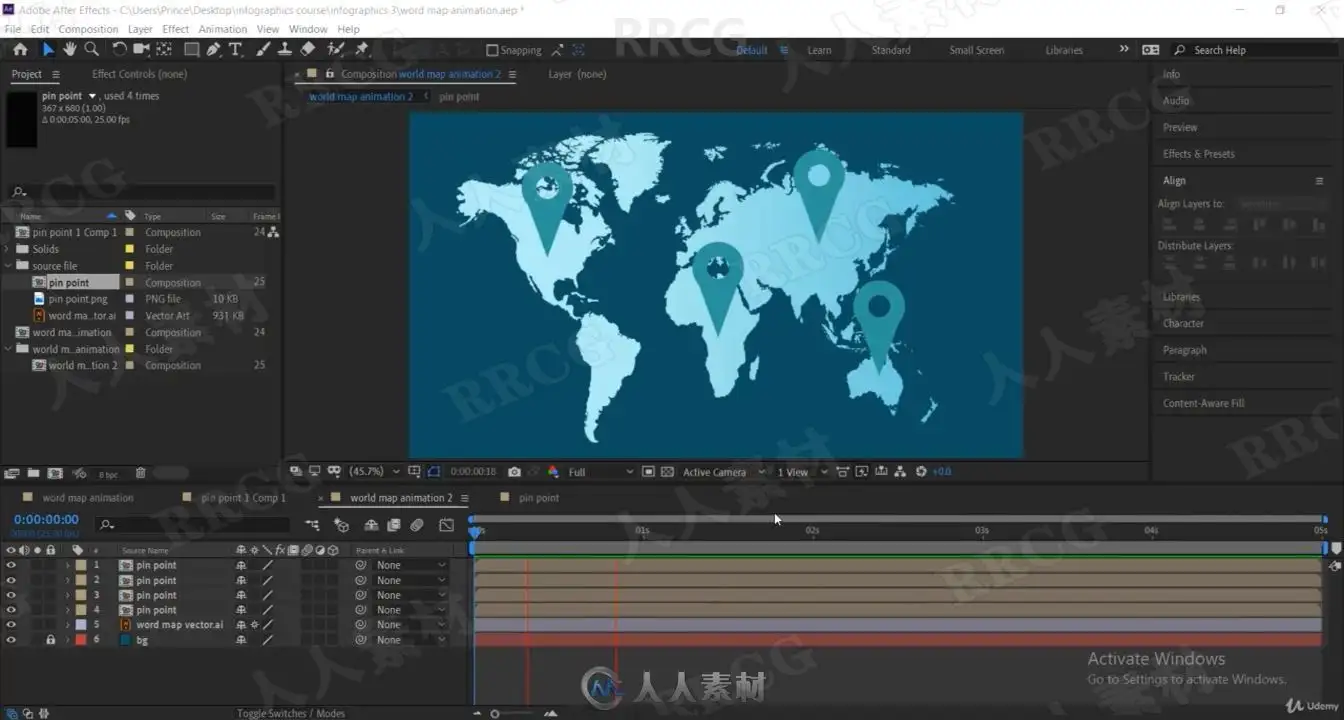Collapse the source file folder
The height and width of the screenshot is (720, 1344).
8,266
